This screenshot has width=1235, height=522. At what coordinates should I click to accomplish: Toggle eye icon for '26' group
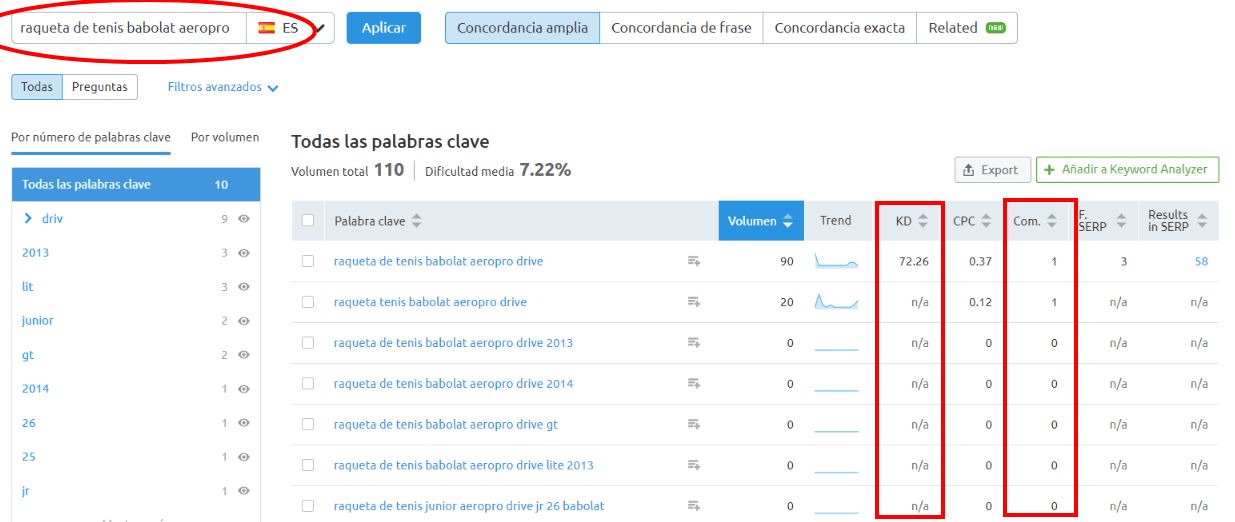coord(243,422)
